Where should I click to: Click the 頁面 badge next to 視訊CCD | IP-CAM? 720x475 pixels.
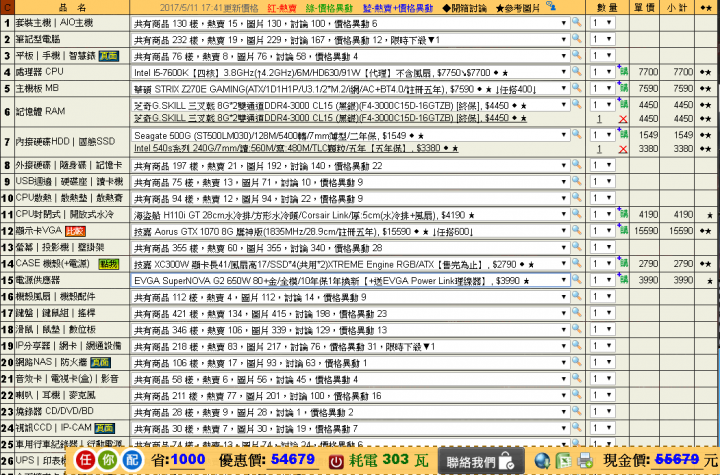click(104, 428)
